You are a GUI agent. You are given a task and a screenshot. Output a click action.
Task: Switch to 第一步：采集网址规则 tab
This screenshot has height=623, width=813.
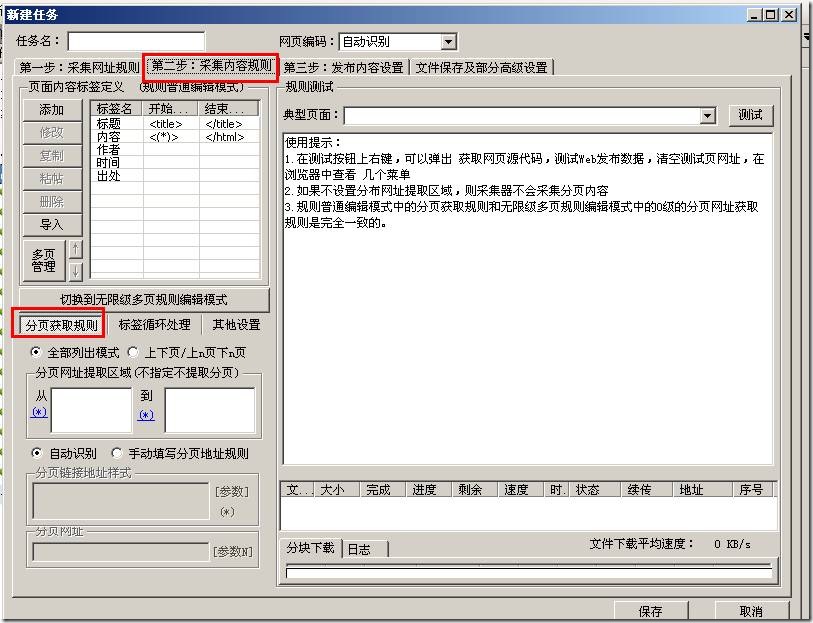click(x=79, y=68)
